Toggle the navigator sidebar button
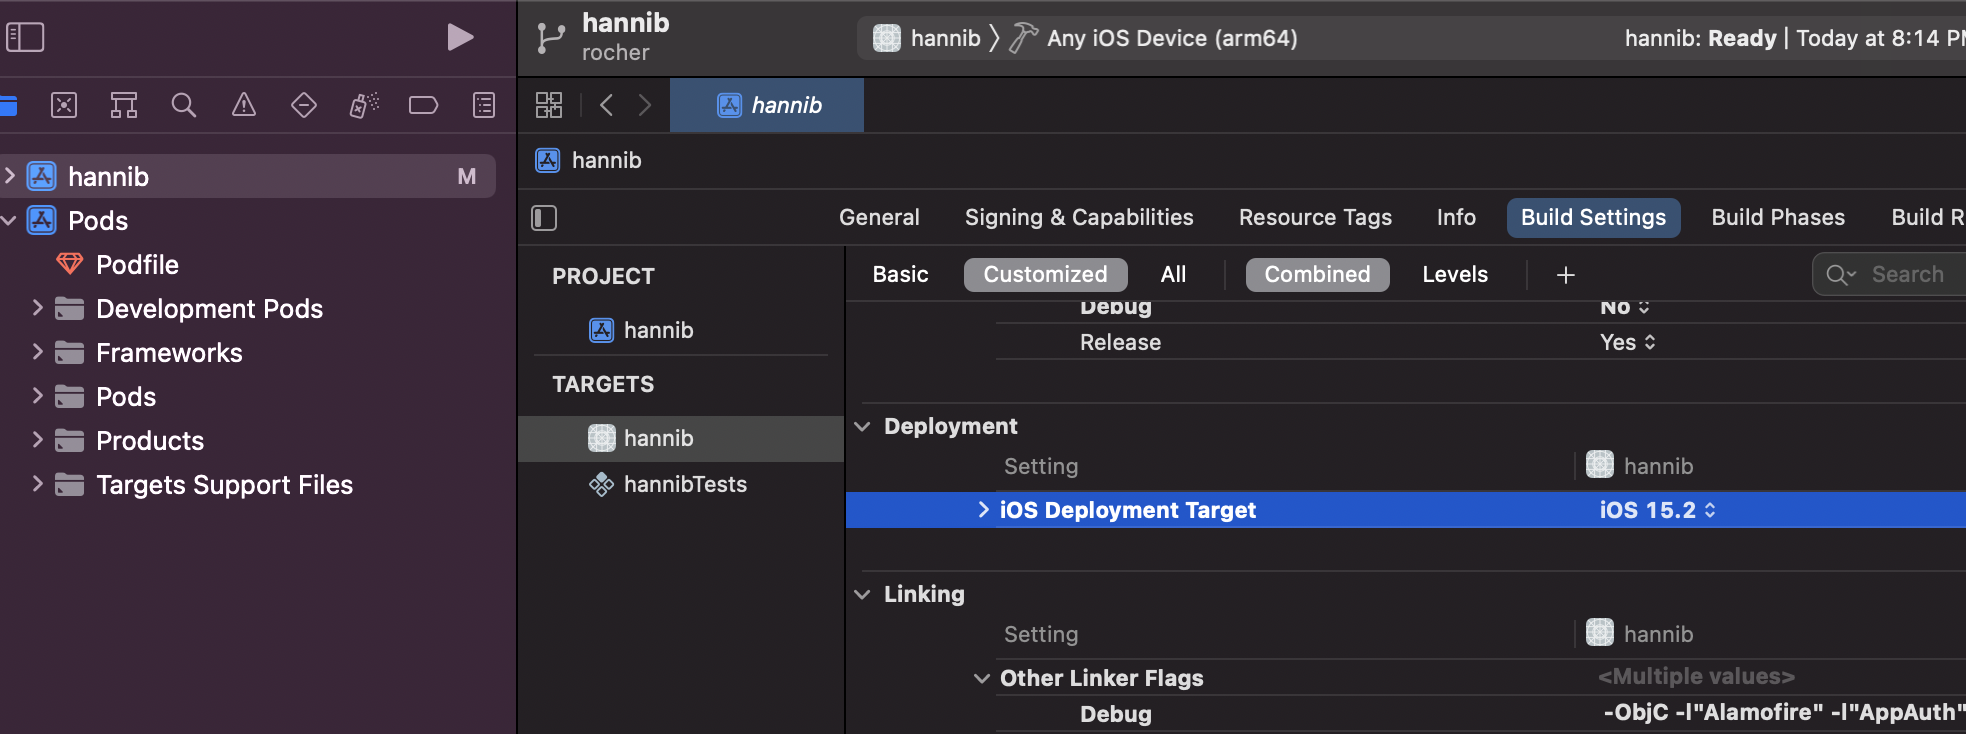 point(25,38)
